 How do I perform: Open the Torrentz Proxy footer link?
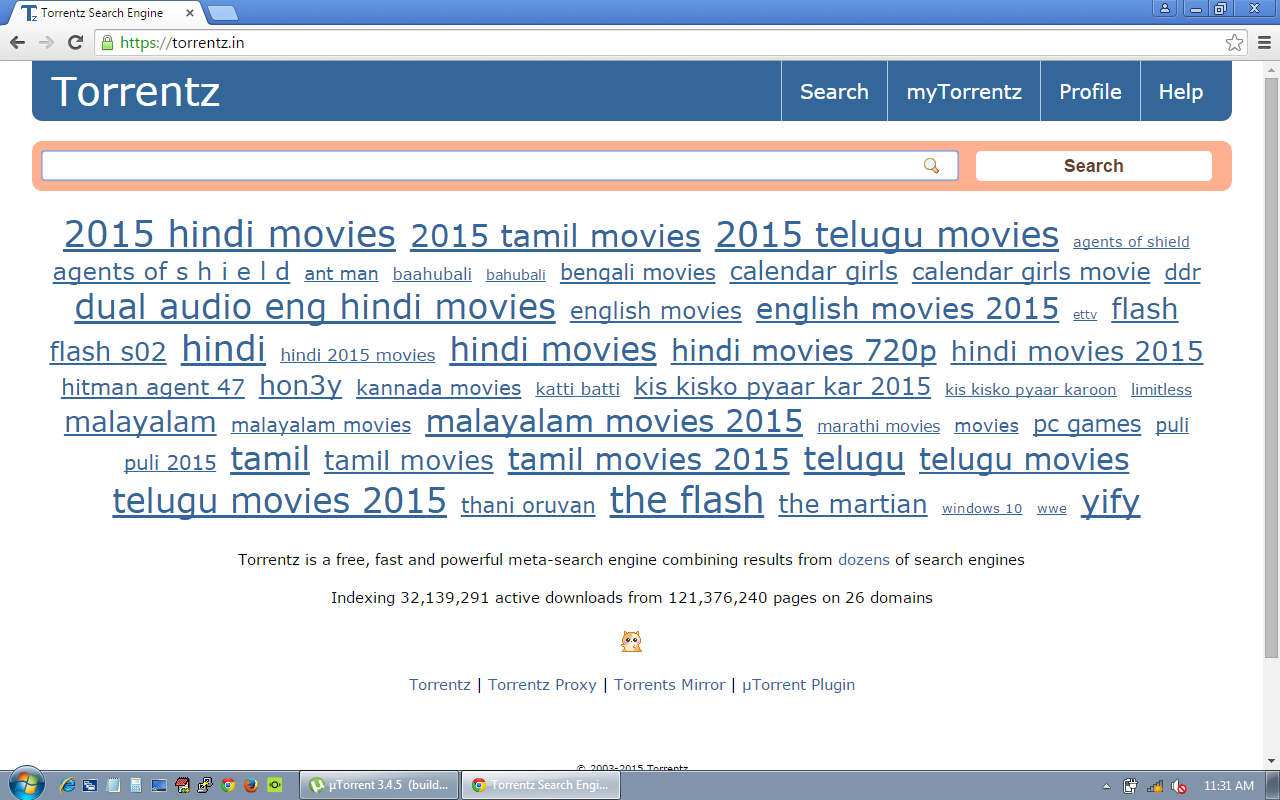(542, 685)
